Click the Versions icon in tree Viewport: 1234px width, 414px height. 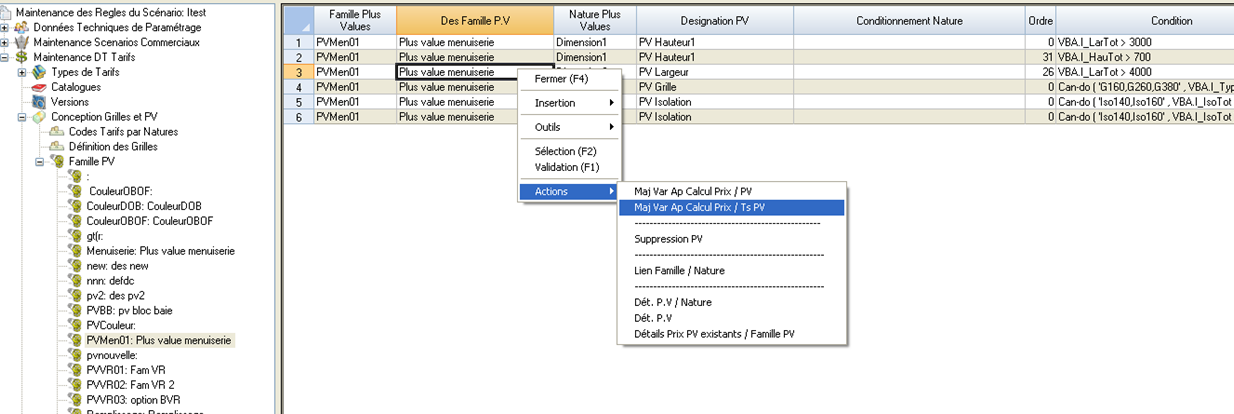pyautogui.click(x=39, y=102)
